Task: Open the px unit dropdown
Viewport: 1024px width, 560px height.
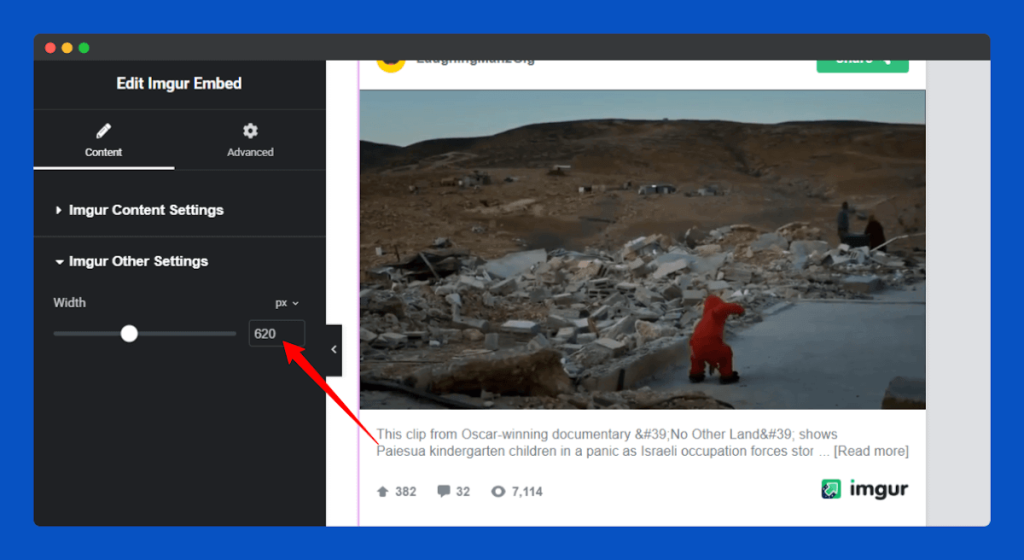Action: pos(287,303)
